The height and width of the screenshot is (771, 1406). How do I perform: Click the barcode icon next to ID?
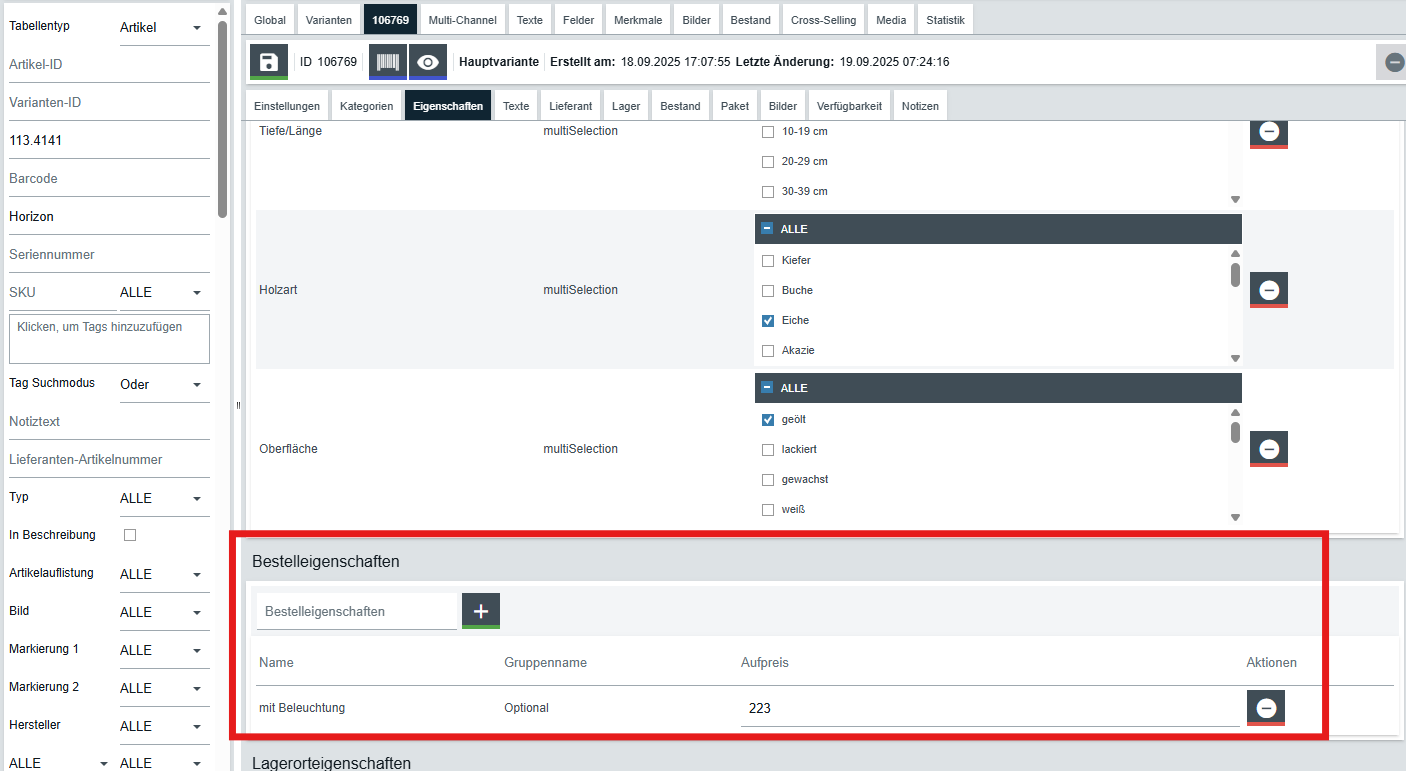tap(387, 62)
